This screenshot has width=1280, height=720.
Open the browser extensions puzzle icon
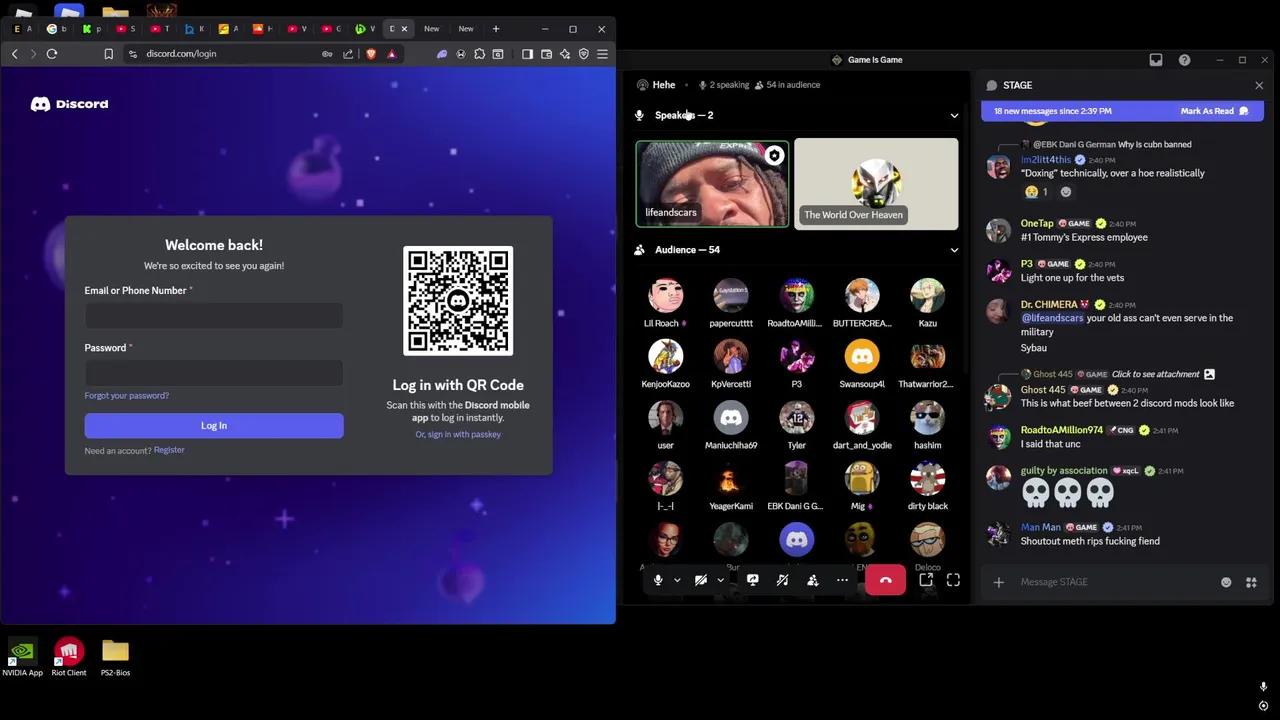coord(480,54)
